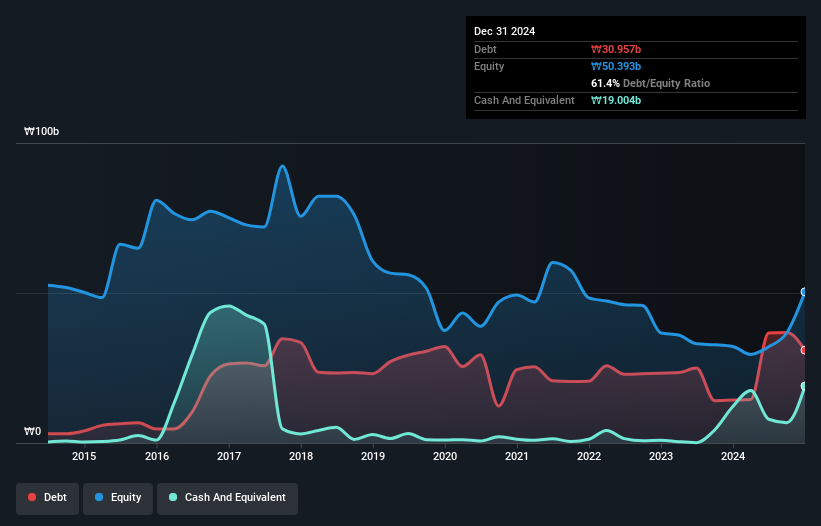Click the 2020 x-axis label
821x526 pixels.
click(445, 456)
